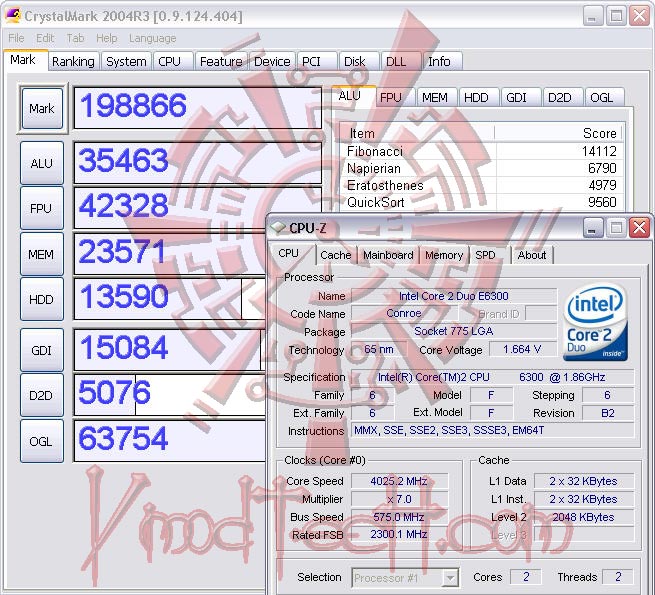This screenshot has height=595, width=655.
Task: Switch to the Device tab
Action: click(272, 61)
